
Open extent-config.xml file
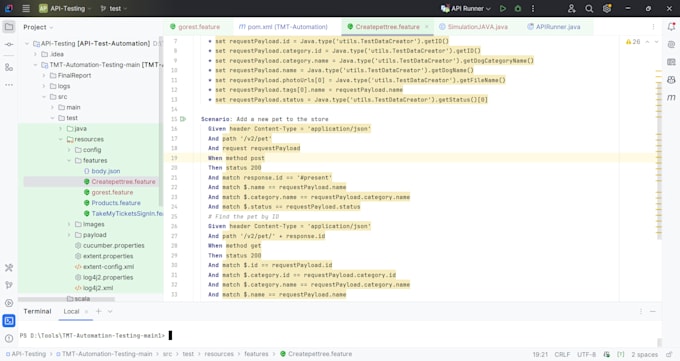coord(104,267)
